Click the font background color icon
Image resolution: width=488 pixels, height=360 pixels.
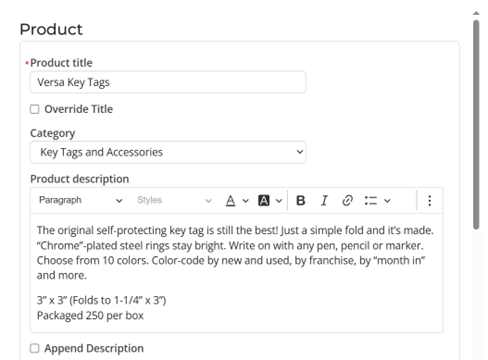tap(264, 200)
